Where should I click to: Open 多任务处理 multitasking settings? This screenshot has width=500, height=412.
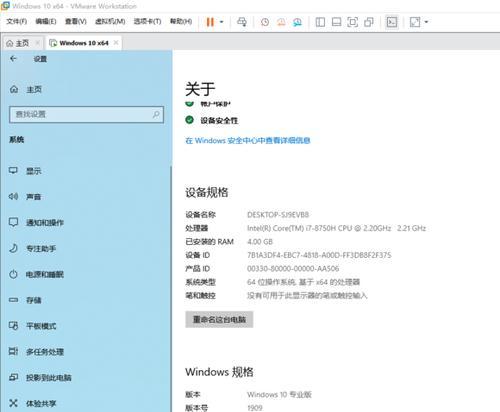36,352
